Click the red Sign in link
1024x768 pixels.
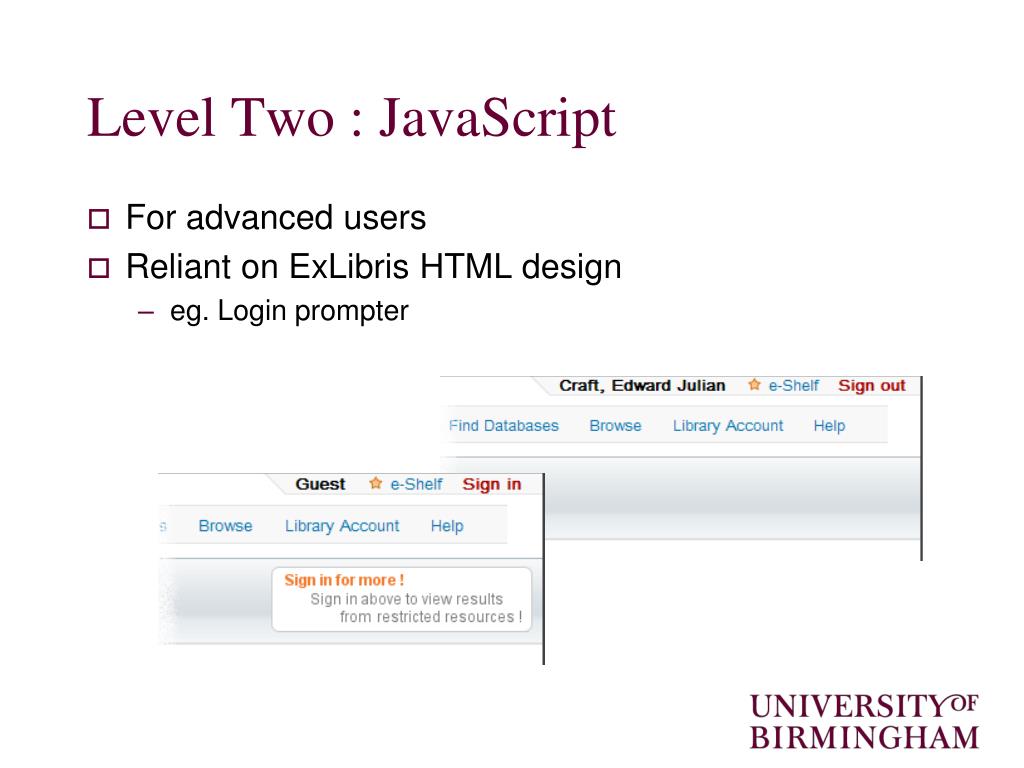tap(492, 484)
